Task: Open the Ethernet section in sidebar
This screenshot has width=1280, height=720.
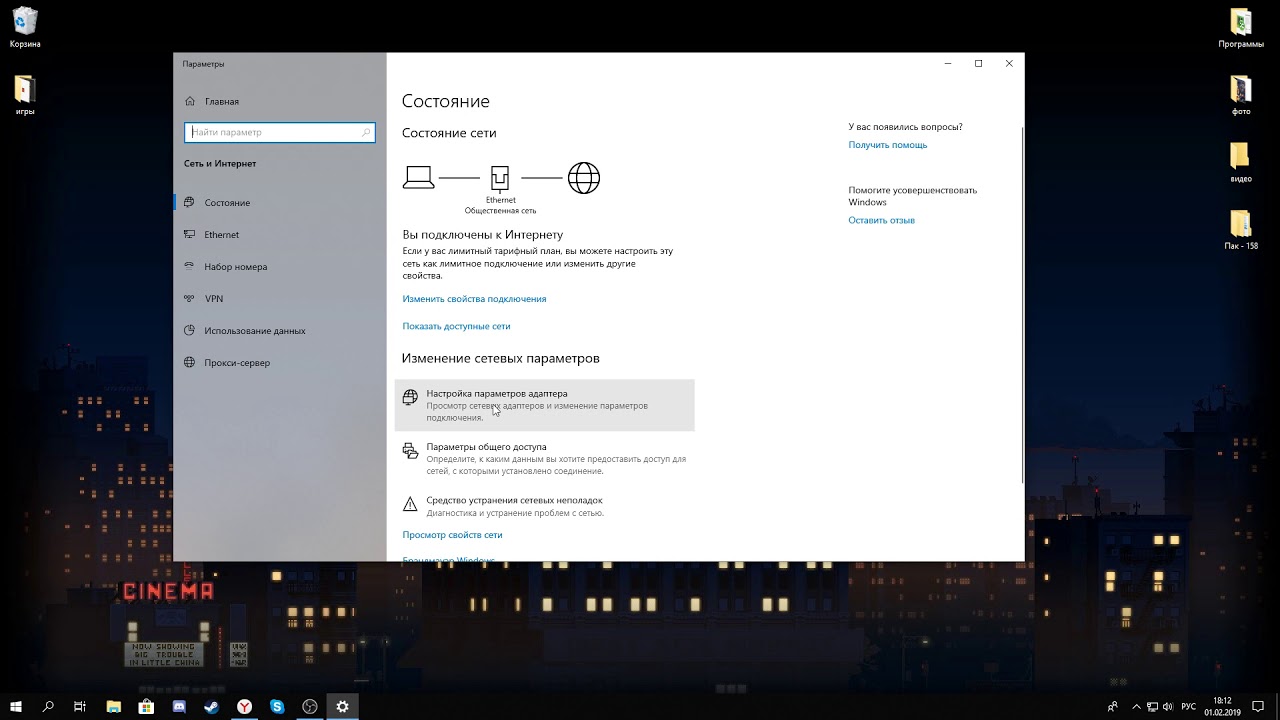Action: (x=279, y=234)
